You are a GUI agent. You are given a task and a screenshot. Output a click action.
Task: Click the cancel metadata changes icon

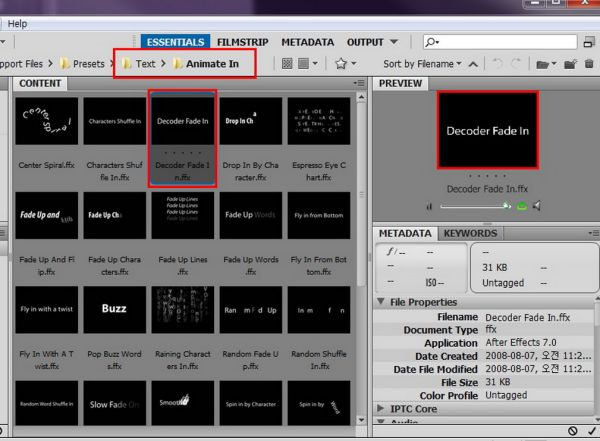(573, 431)
